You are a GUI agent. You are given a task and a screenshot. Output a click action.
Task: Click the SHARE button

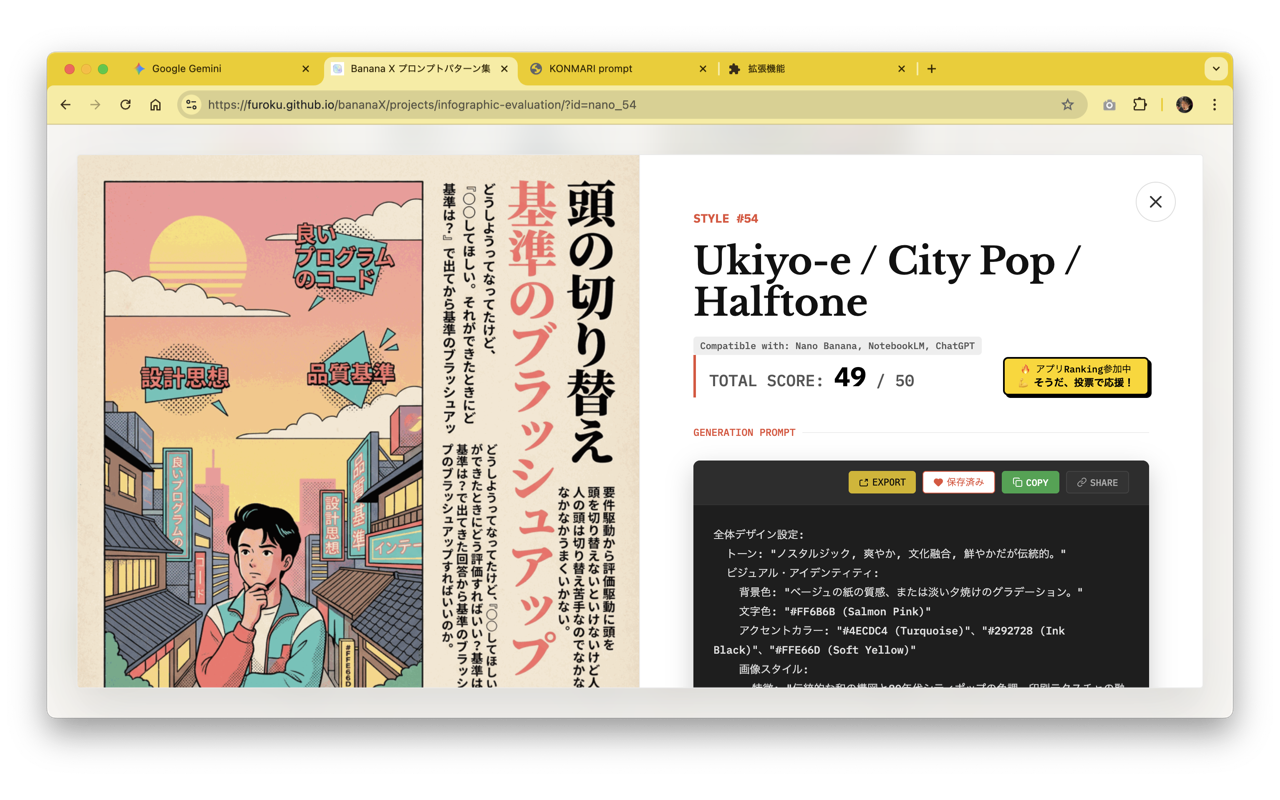click(x=1097, y=482)
